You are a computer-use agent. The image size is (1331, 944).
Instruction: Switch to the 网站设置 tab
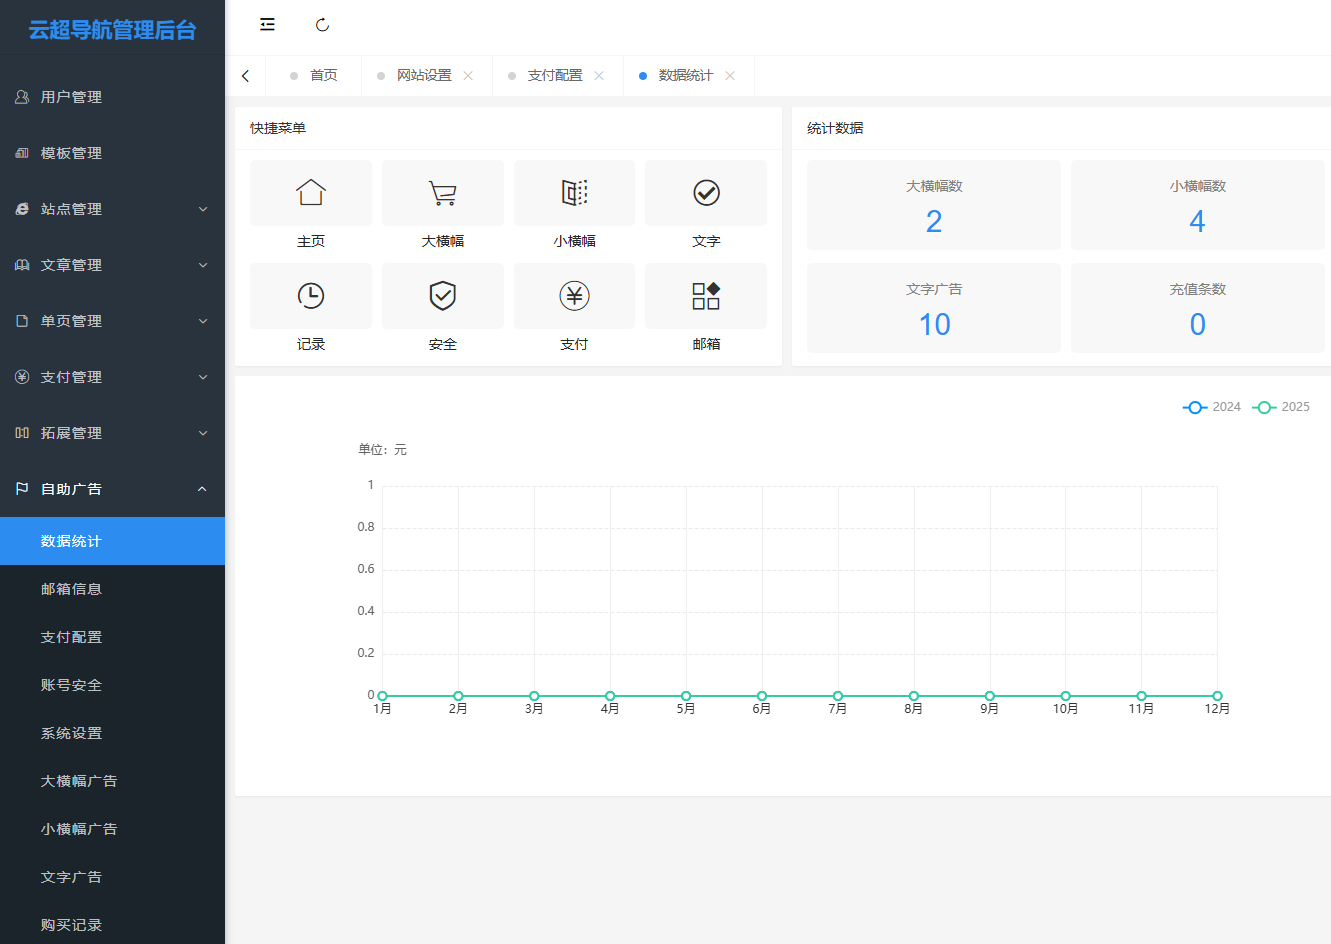[x=424, y=76]
